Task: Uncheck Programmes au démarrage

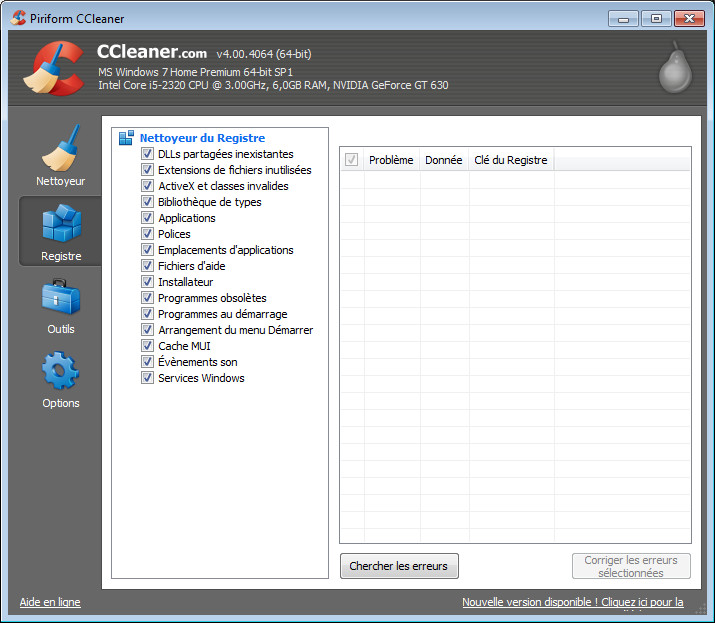Action: click(x=147, y=314)
